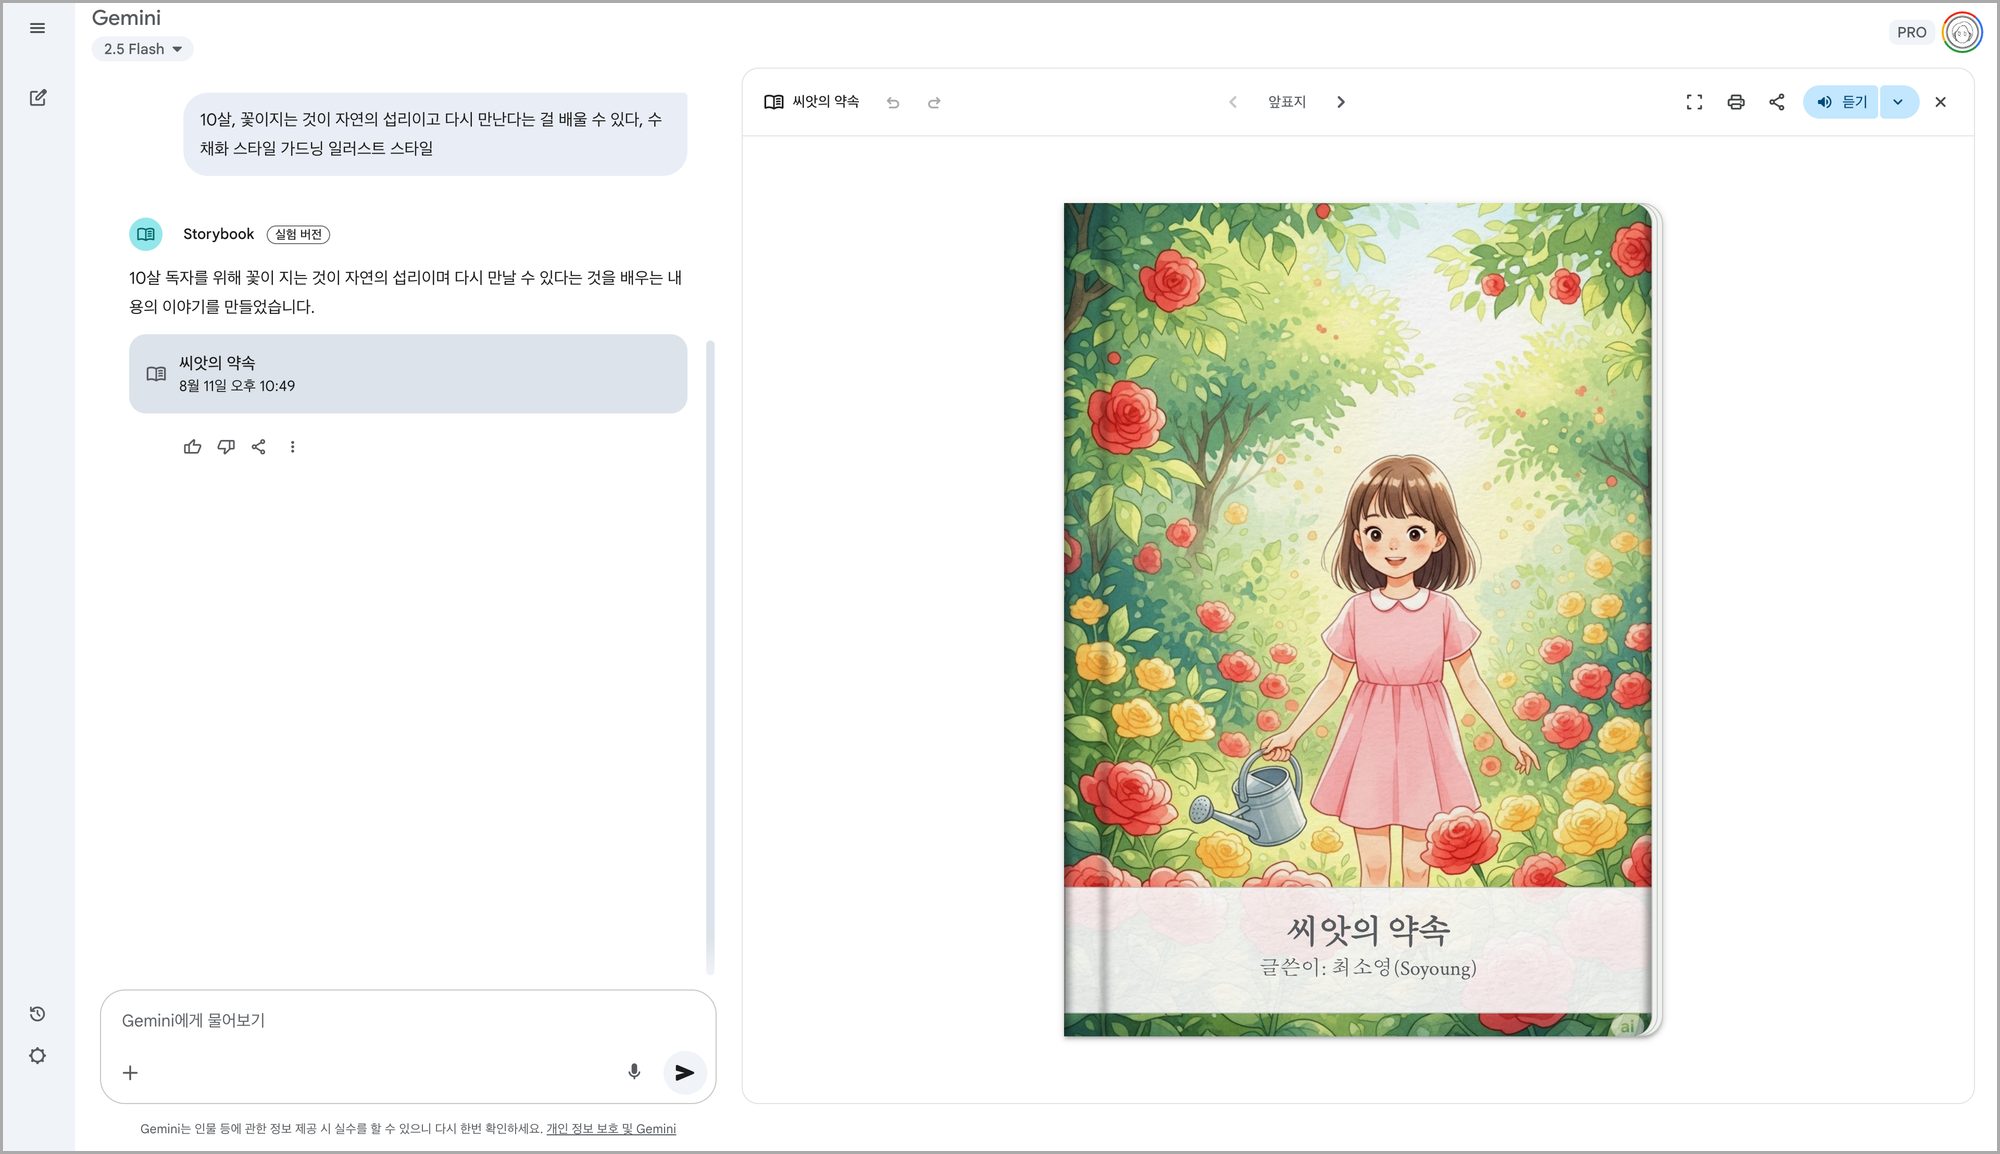Click the Gemini에게 물어보기 input field

tap(400, 1020)
